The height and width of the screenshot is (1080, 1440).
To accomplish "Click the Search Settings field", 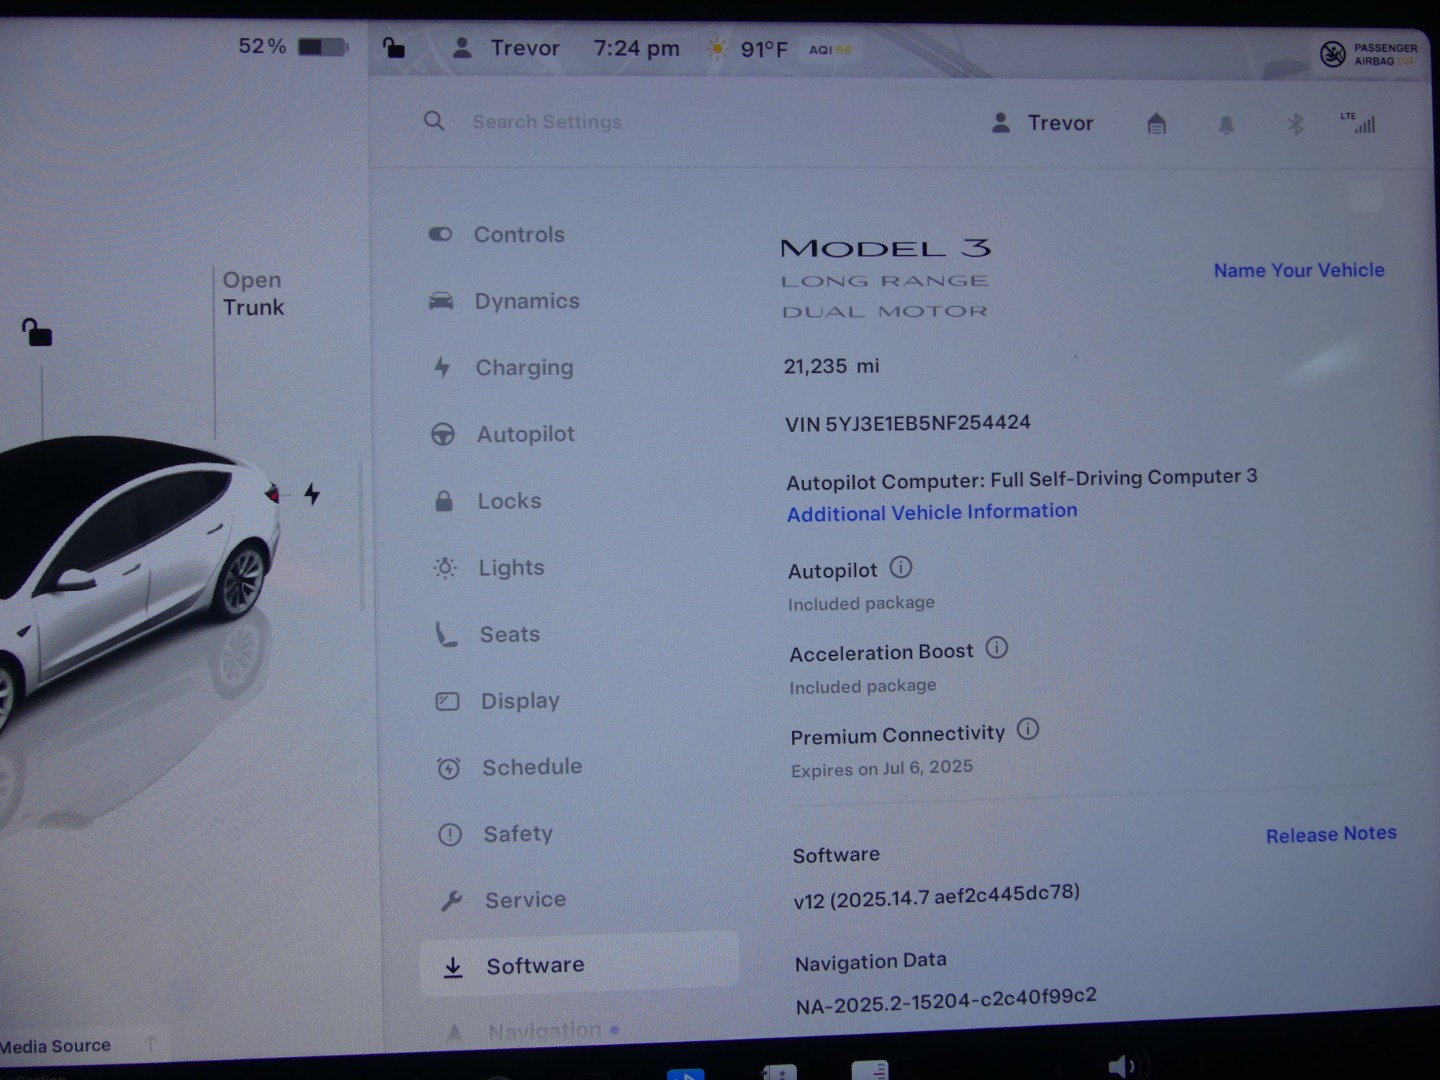I will (547, 122).
